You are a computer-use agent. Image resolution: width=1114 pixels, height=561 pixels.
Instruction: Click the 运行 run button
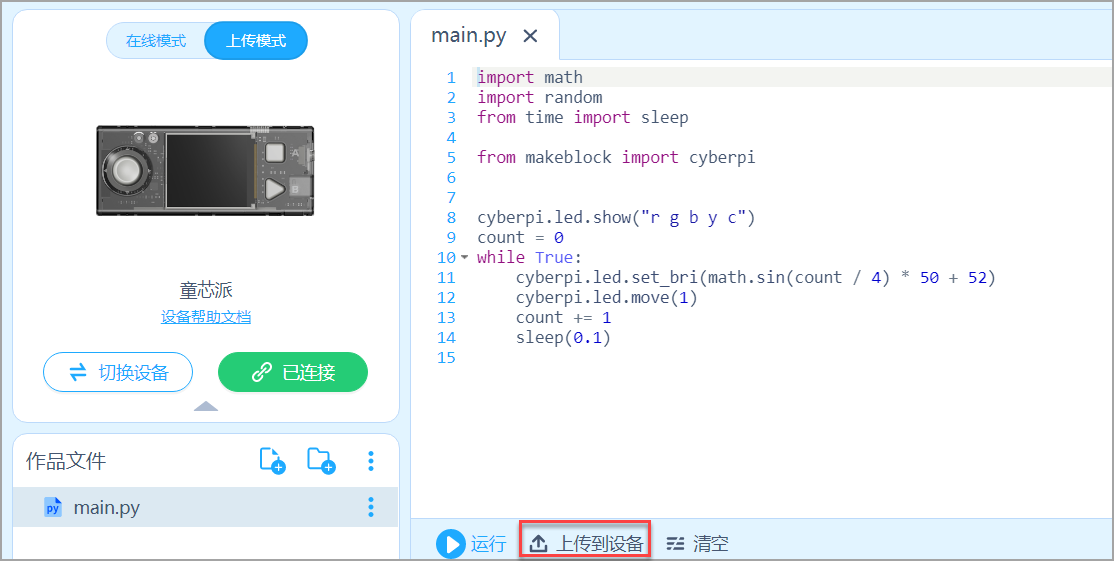pos(471,544)
